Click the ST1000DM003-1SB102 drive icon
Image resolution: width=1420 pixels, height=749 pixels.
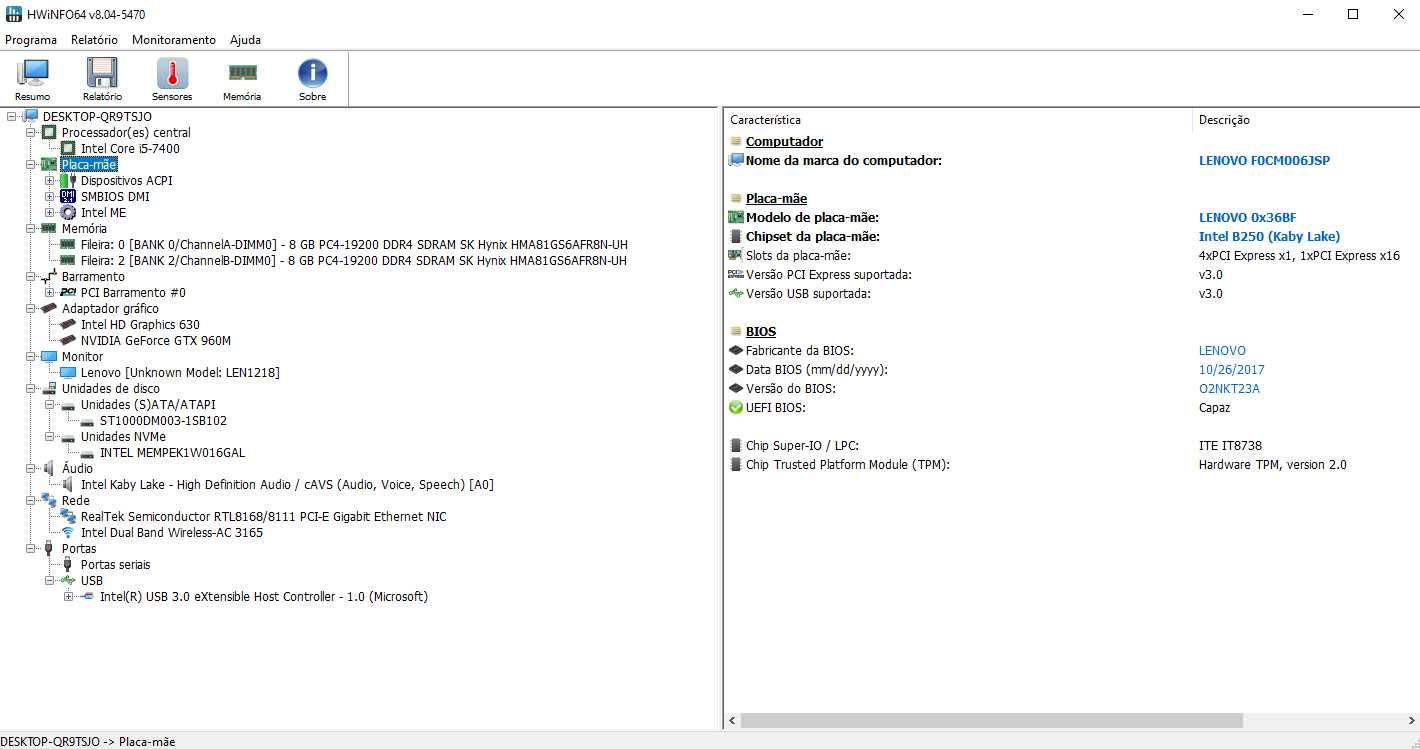[x=87, y=421]
